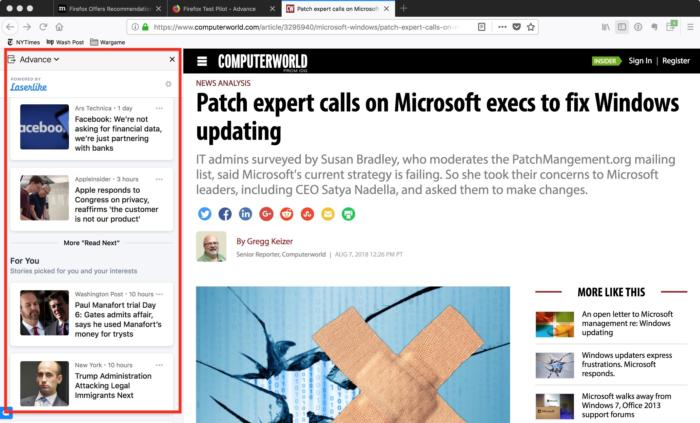This screenshot has height=423, width=700.
Task: Open options dots on Ars Technica card
Action: point(159,108)
